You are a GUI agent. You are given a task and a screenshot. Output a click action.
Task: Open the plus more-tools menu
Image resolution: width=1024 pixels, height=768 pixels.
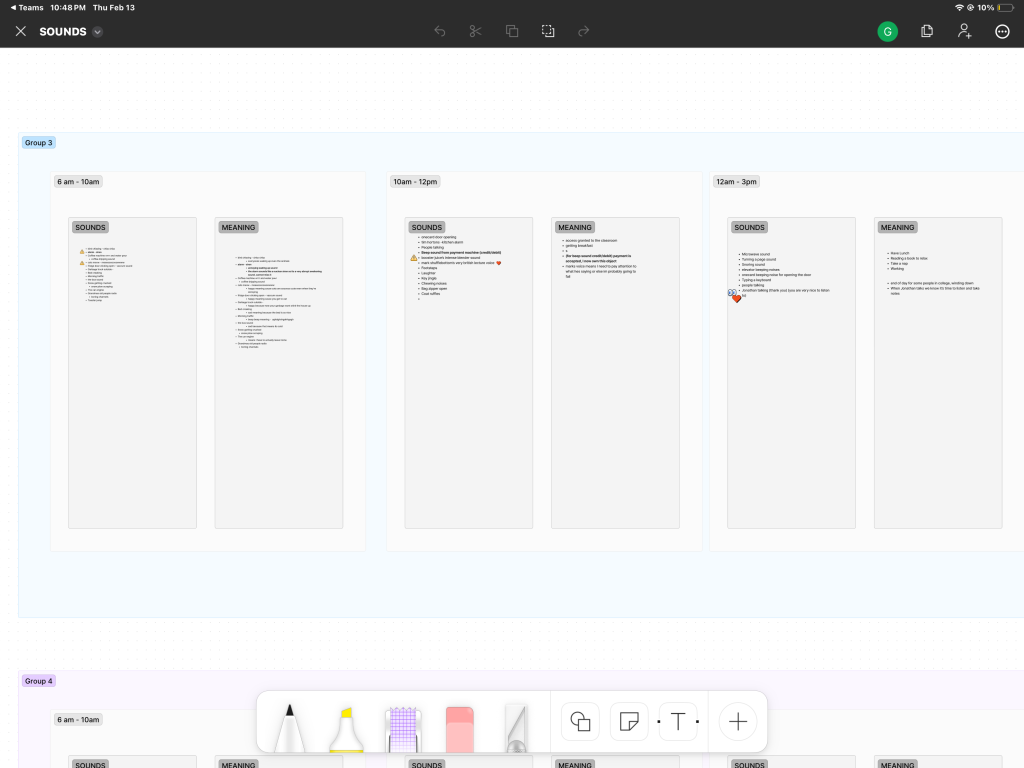coord(738,721)
